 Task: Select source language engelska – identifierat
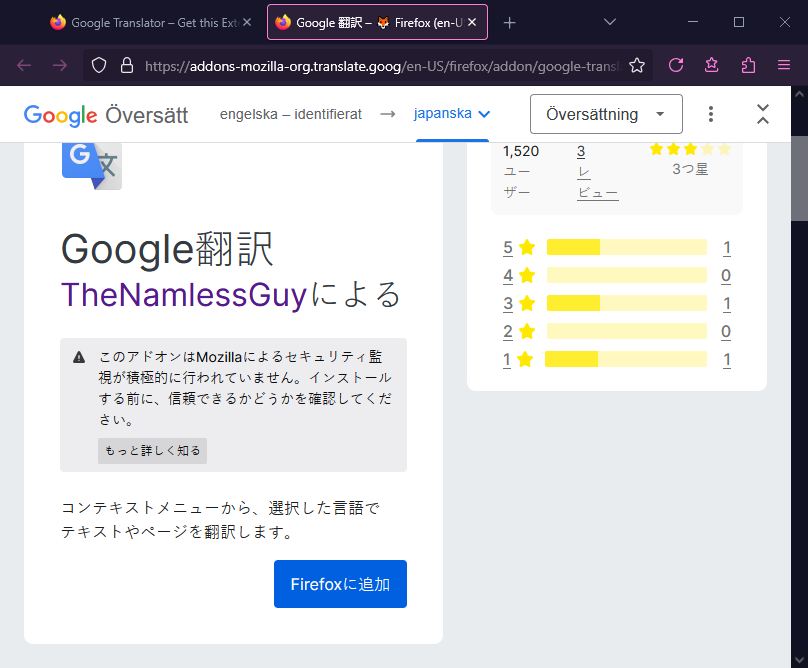[291, 114]
